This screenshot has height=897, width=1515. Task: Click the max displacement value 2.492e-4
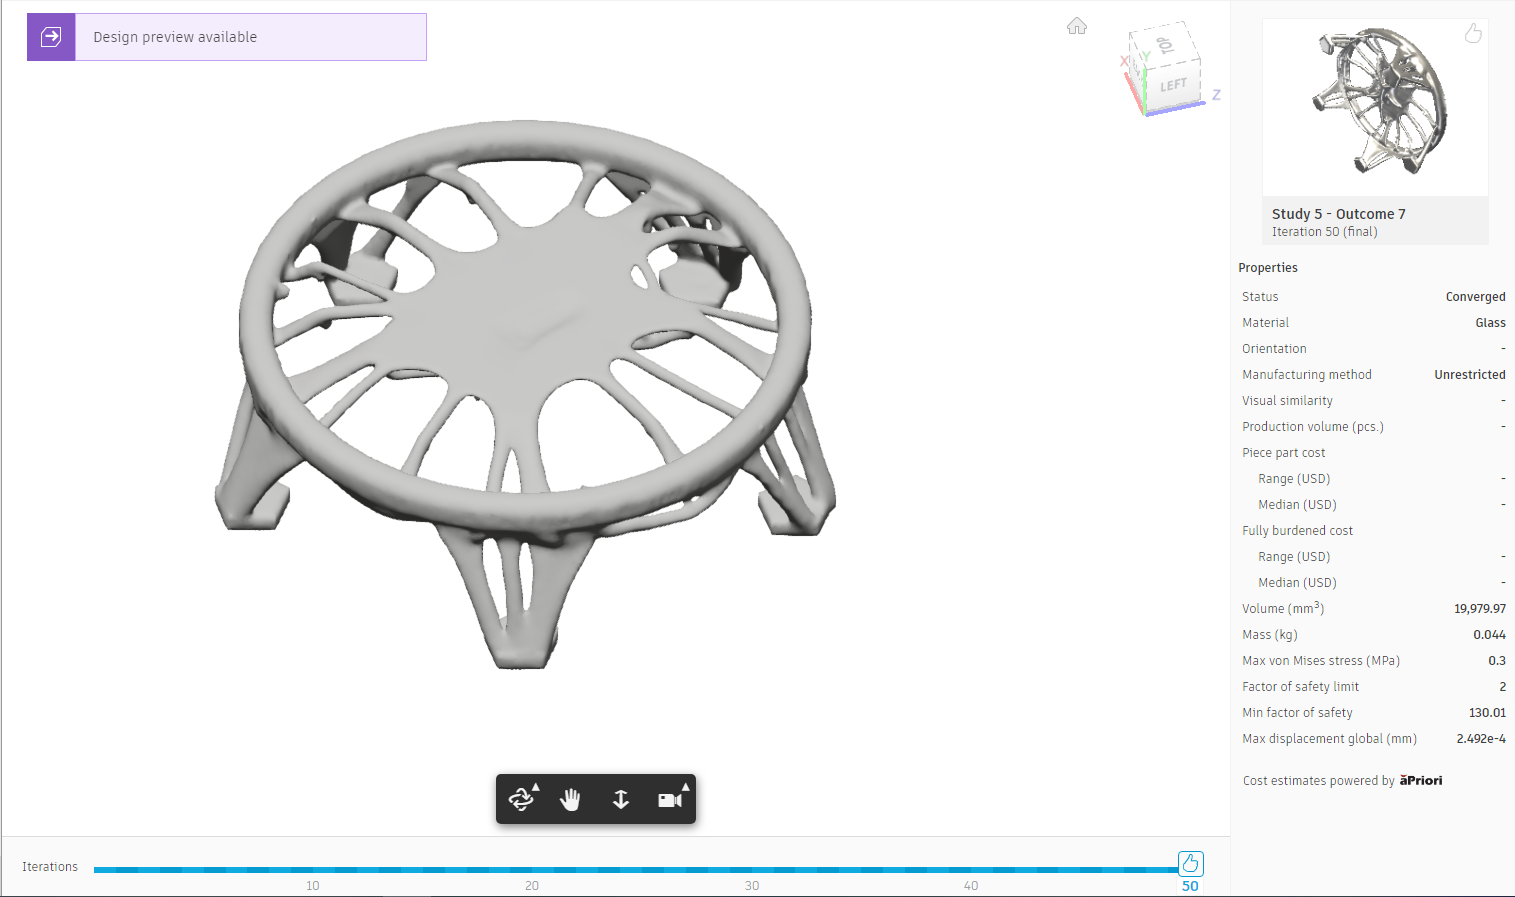[x=1481, y=739]
